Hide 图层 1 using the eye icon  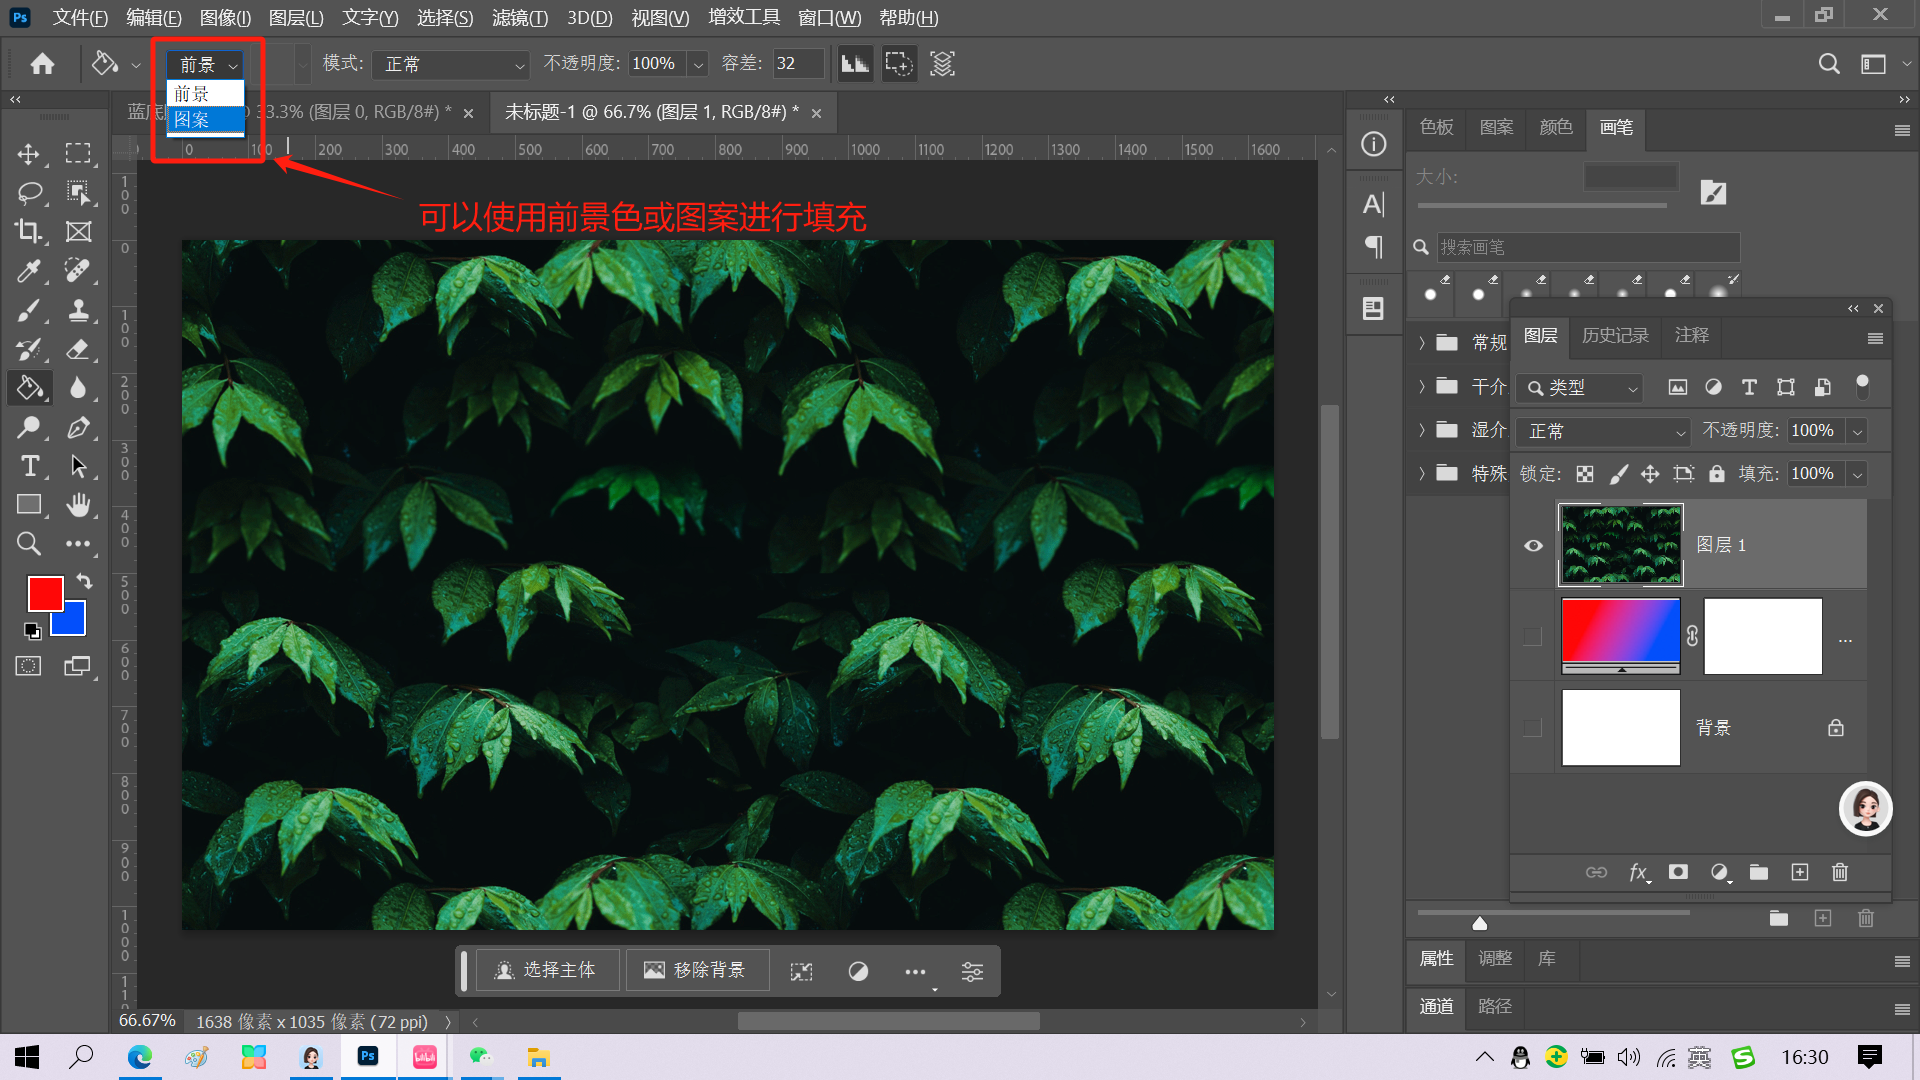(1533, 545)
